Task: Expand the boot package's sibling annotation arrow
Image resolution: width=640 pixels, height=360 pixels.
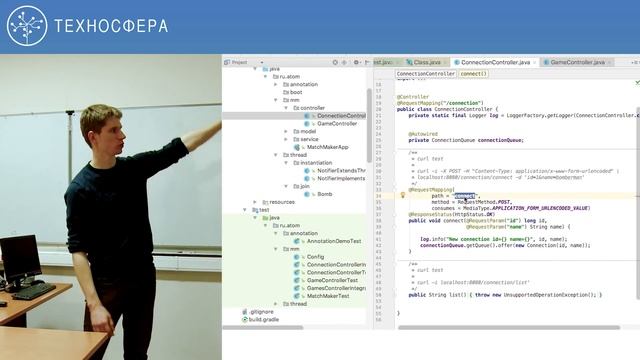Action: pyautogui.click(x=276, y=84)
